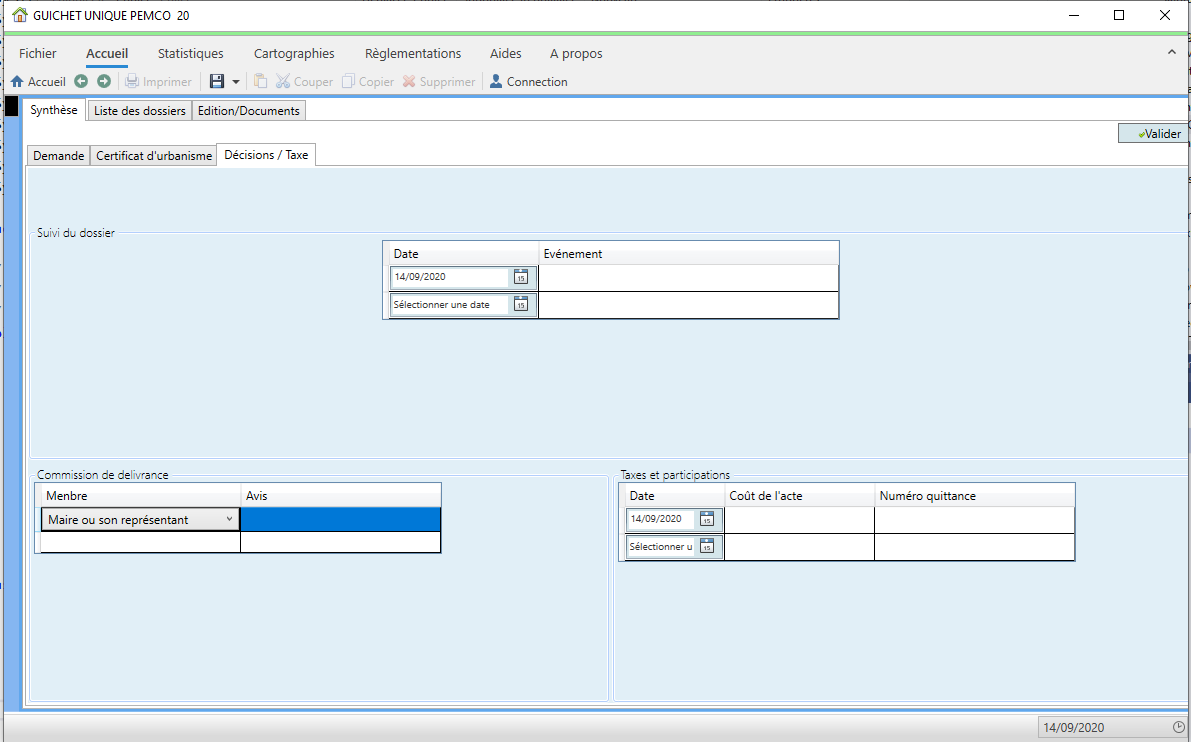Click the Imprimer printer icon
The width and height of the screenshot is (1191, 742).
tap(132, 81)
